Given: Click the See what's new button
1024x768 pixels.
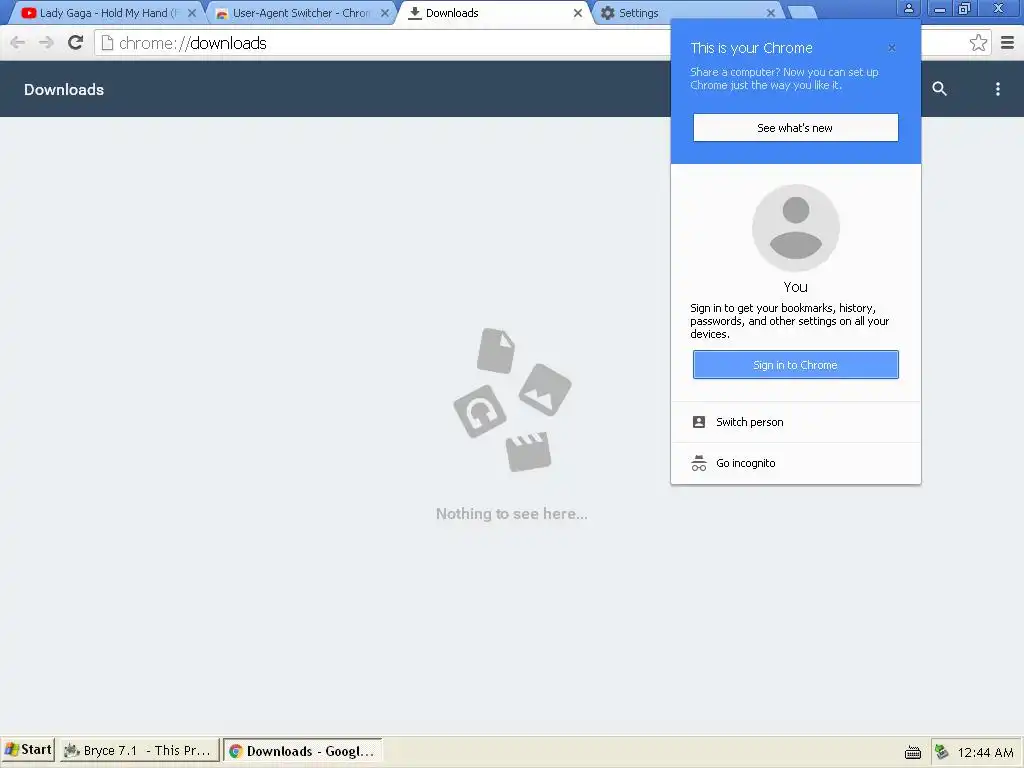Looking at the screenshot, I should (x=795, y=128).
